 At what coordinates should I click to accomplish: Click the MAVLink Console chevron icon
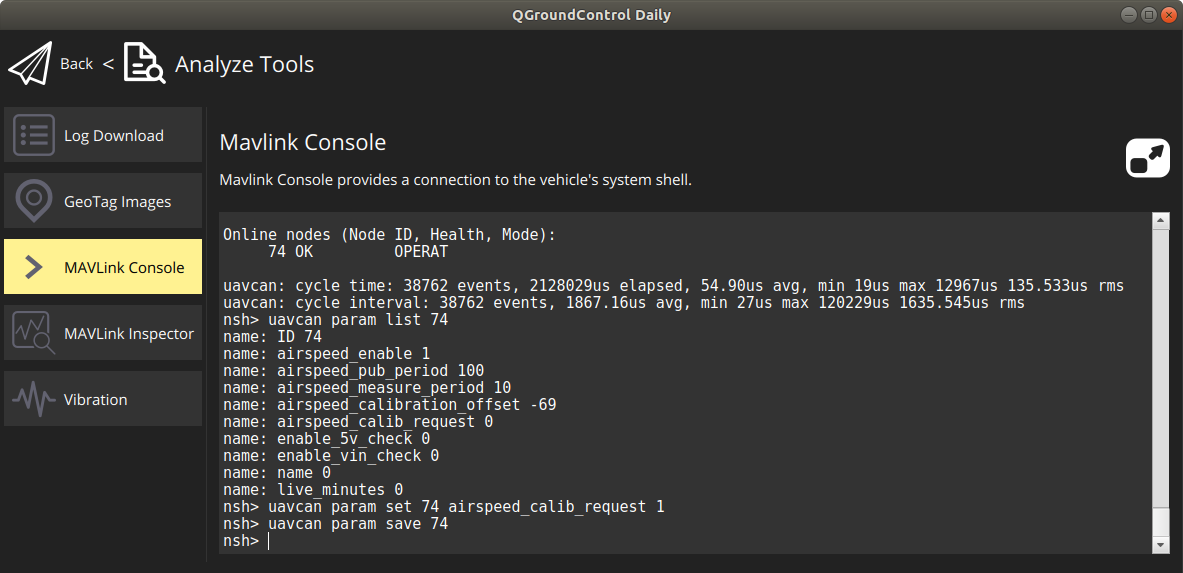[34, 266]
